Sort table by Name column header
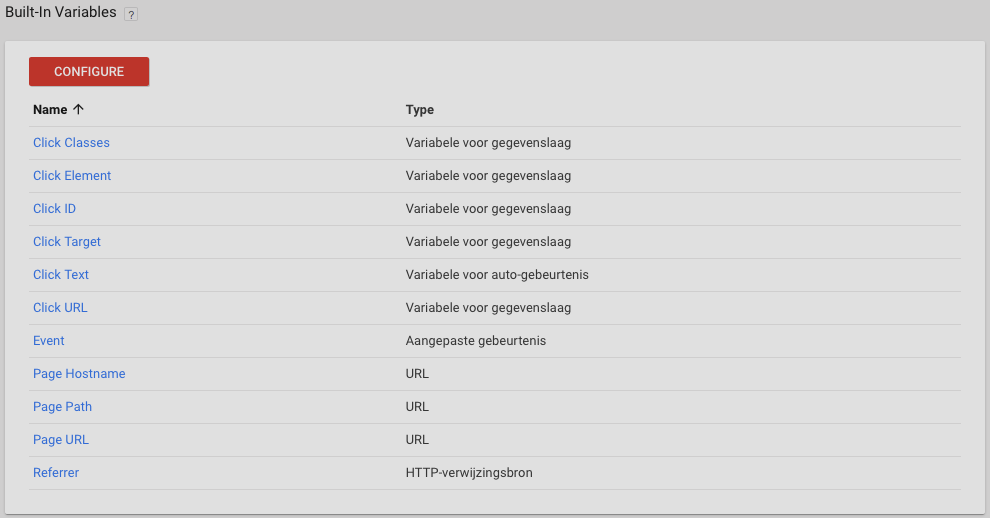 point(50,110)
